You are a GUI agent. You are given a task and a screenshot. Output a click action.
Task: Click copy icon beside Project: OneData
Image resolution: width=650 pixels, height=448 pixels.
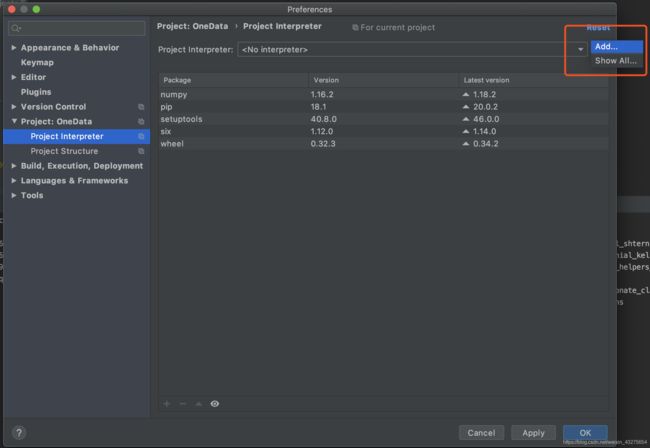[141, 121]
